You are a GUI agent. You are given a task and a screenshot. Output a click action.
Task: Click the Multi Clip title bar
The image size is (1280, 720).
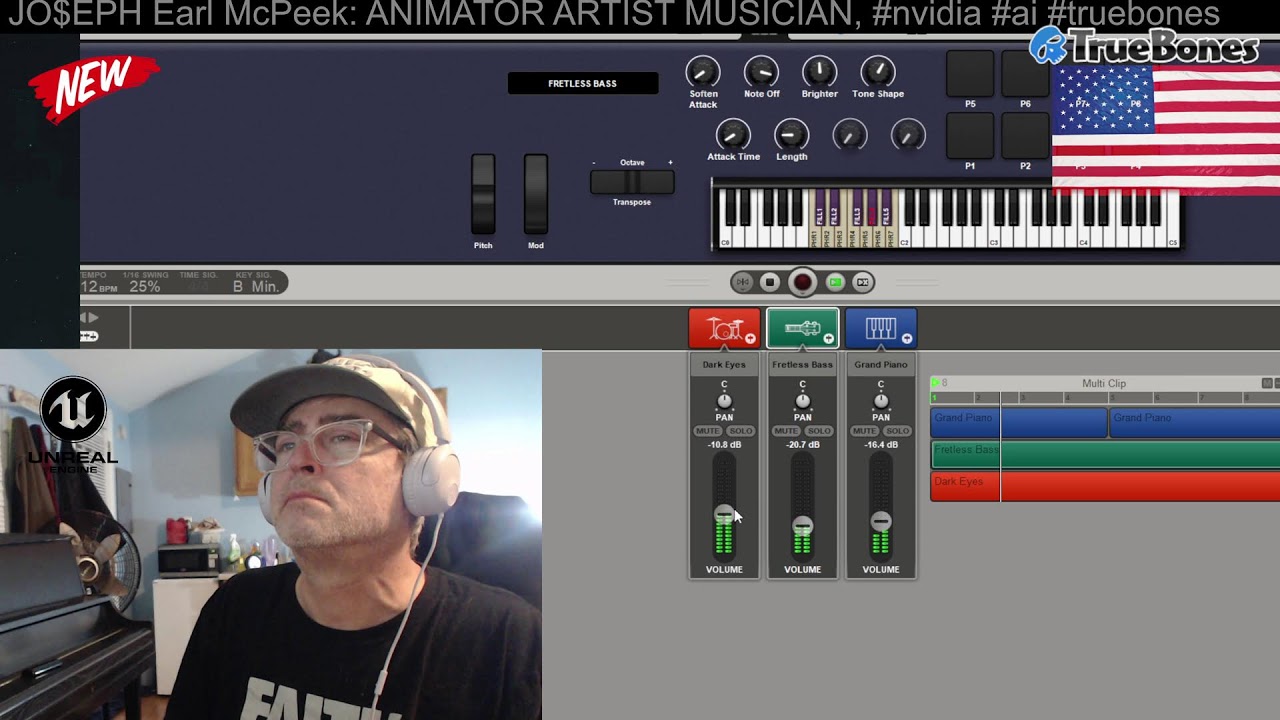tap(1104, 384)
